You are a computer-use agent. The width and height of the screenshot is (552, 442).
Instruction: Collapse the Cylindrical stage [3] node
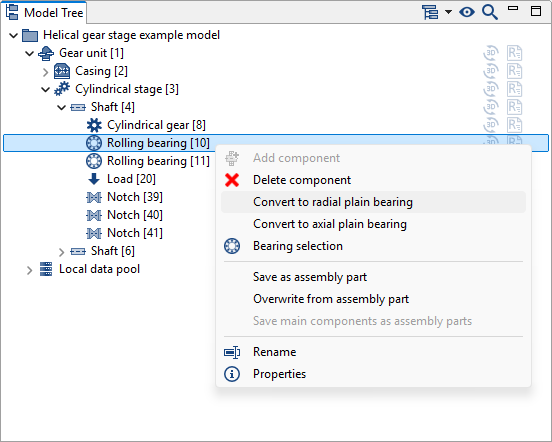(x=45, y=89)
